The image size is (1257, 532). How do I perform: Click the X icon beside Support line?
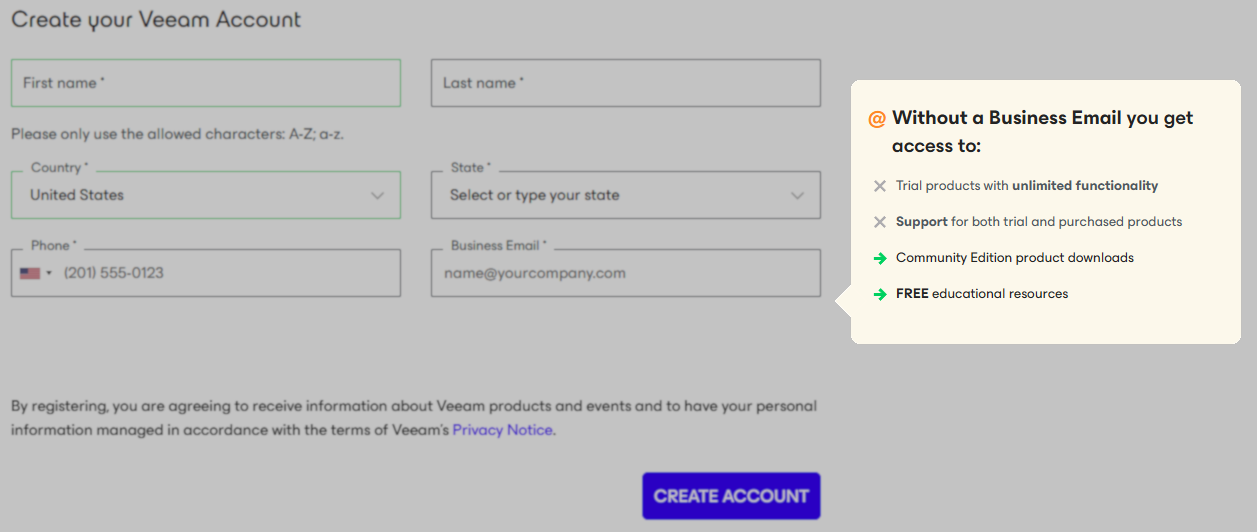880,222
